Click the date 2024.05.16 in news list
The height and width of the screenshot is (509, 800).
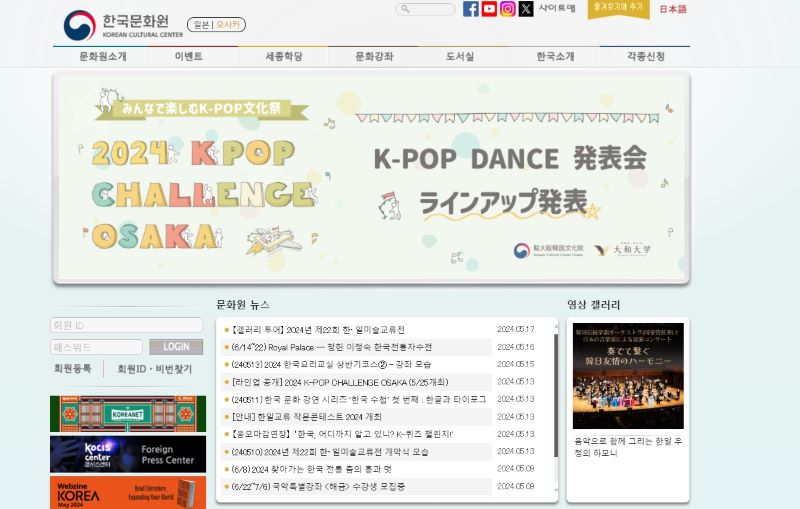[515, 347]
